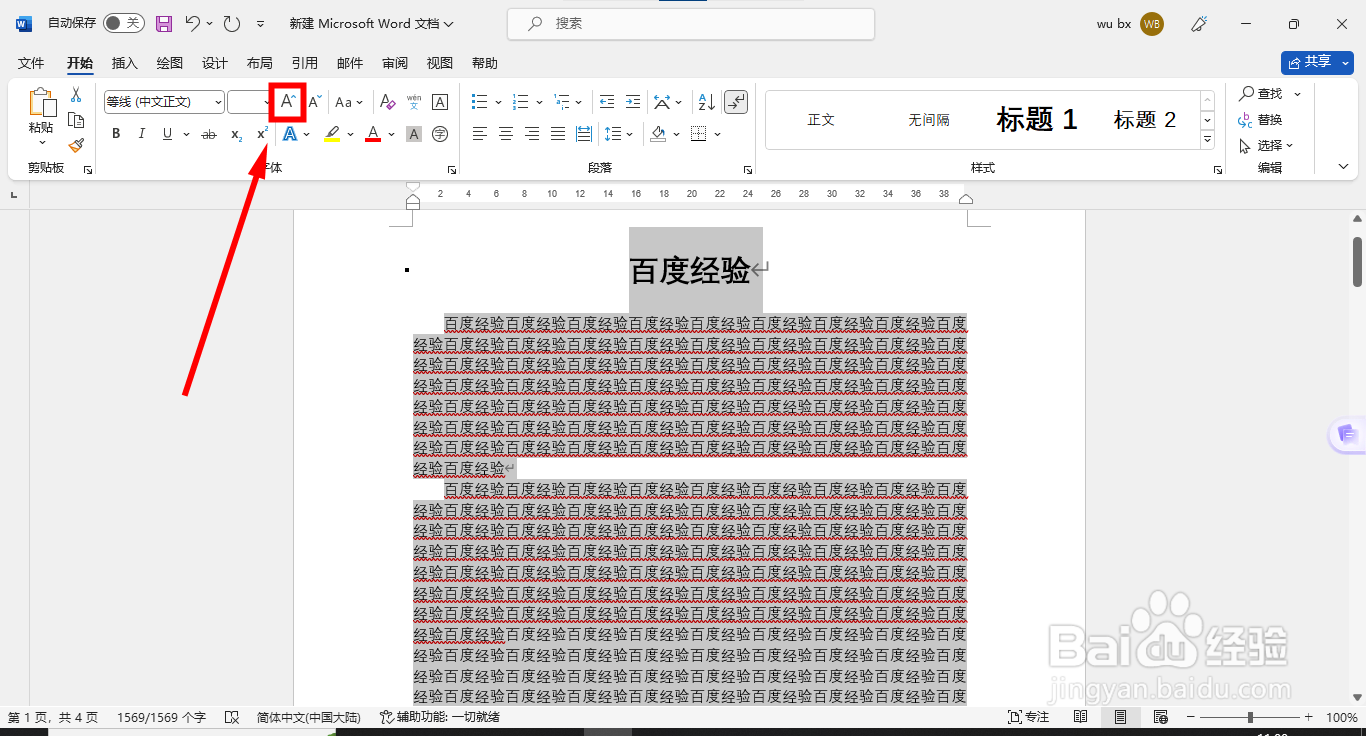The width and height of the screenshot is (1366, 736).
Task: Apply character shading icon
Action: coord(414,134)
